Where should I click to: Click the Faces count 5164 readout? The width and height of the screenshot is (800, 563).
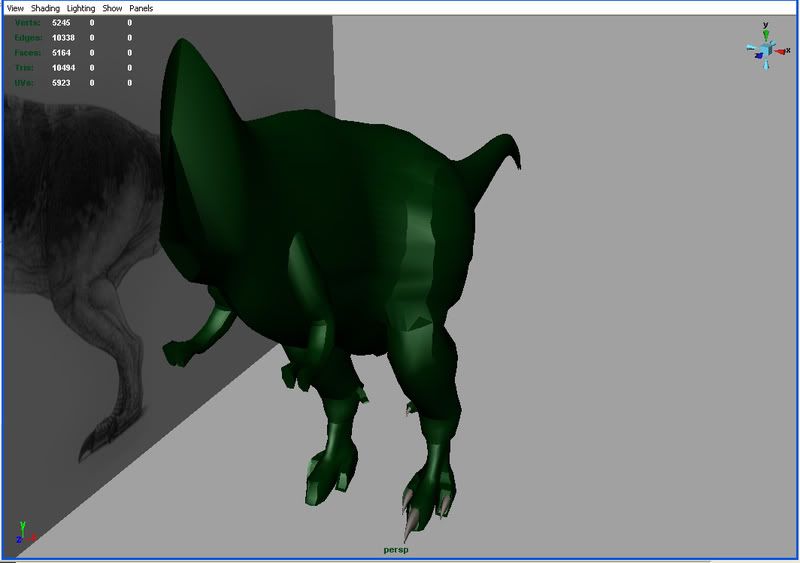62,53
